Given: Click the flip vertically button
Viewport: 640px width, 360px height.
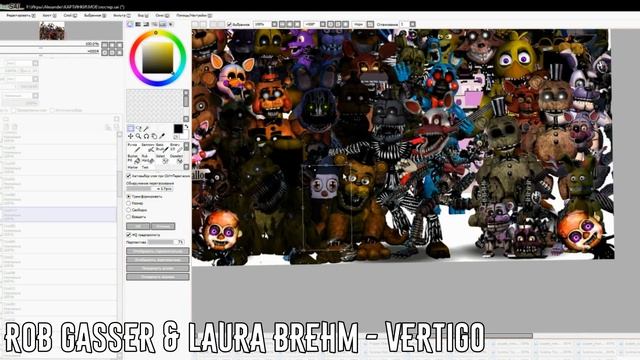Looking at the screenshot, I should pos(158,260).
